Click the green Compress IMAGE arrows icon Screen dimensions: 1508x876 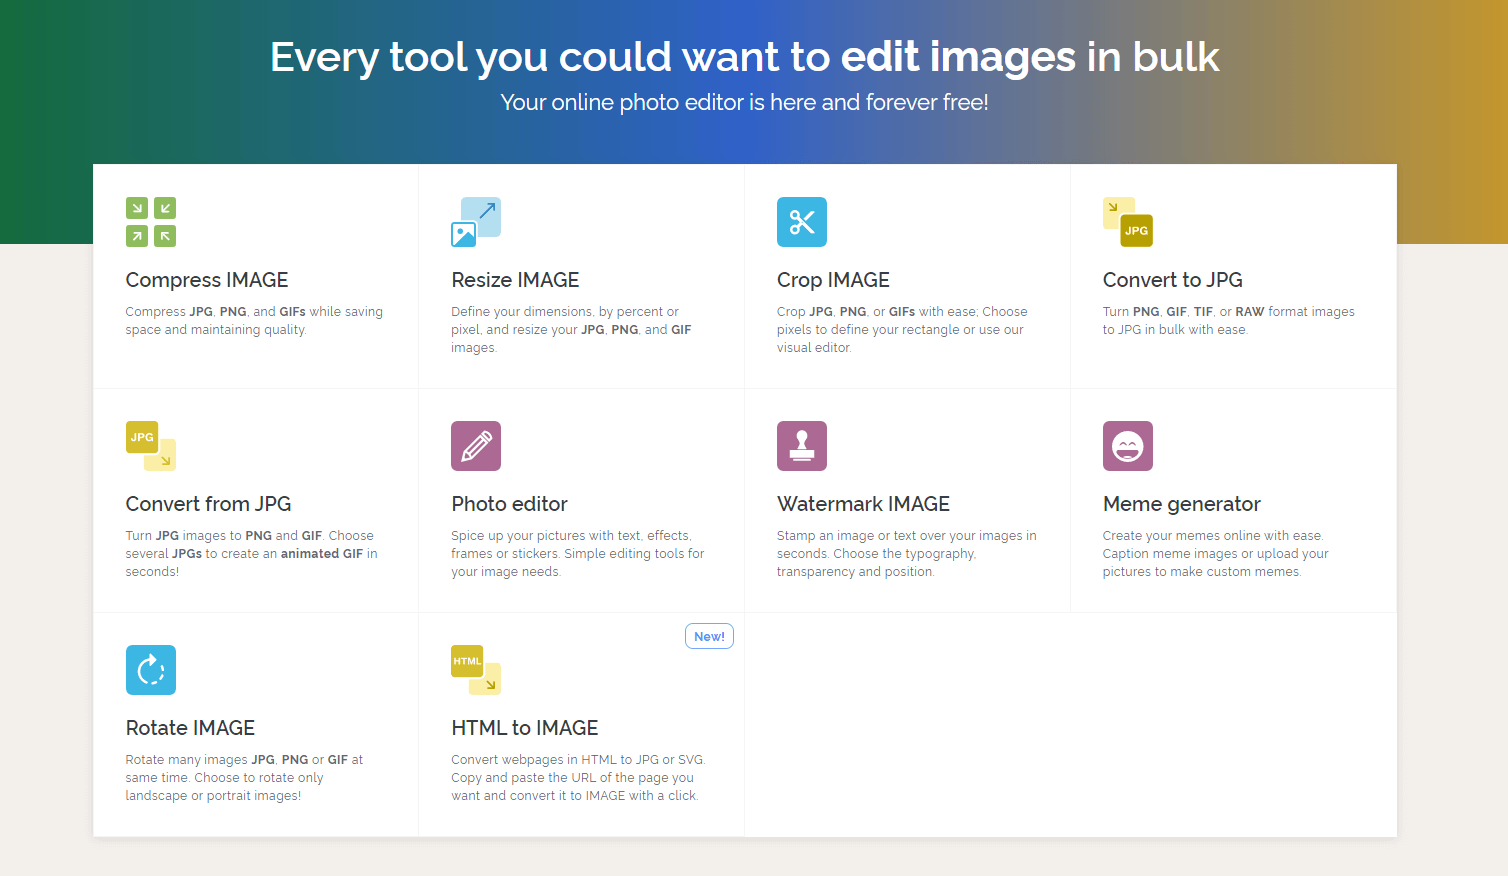(x=151, y=222)
